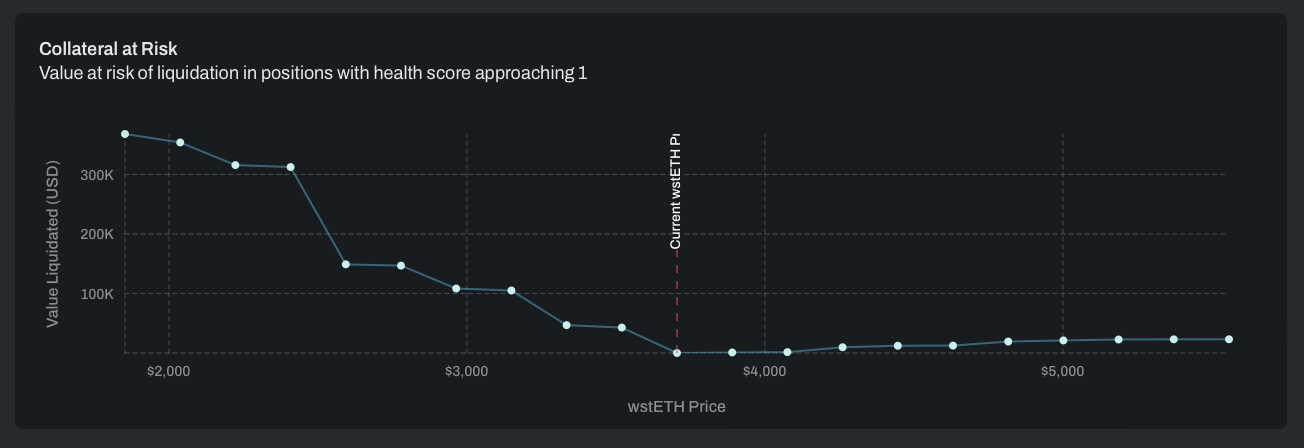1304x448 pixels.
Task: Click the $3,000 x-axis label
Action: tap(466, 372)
